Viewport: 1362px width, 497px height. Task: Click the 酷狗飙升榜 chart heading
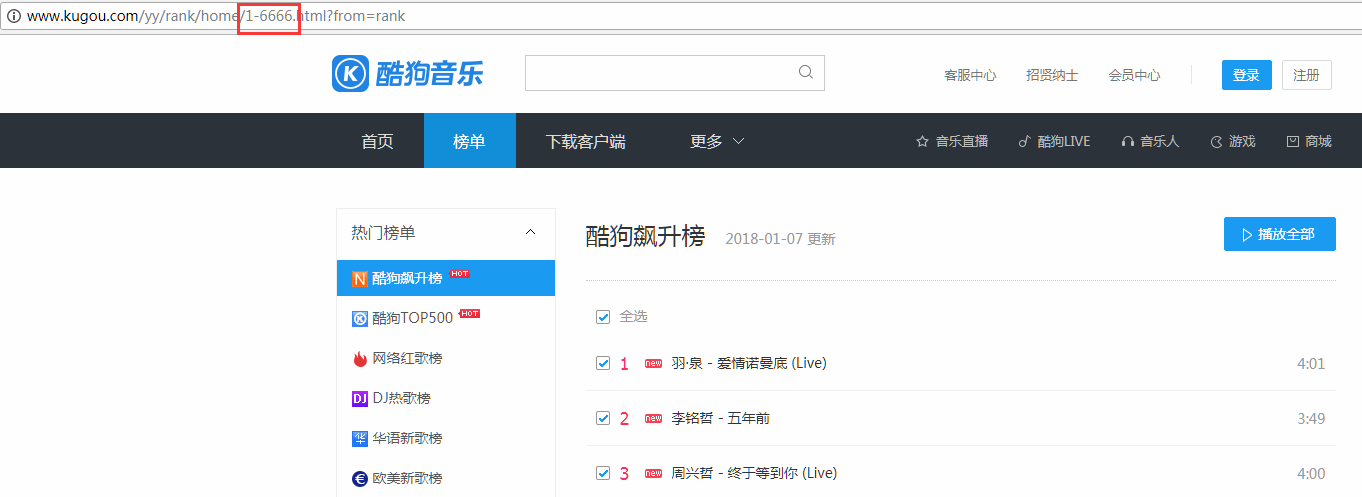(645, 236)
